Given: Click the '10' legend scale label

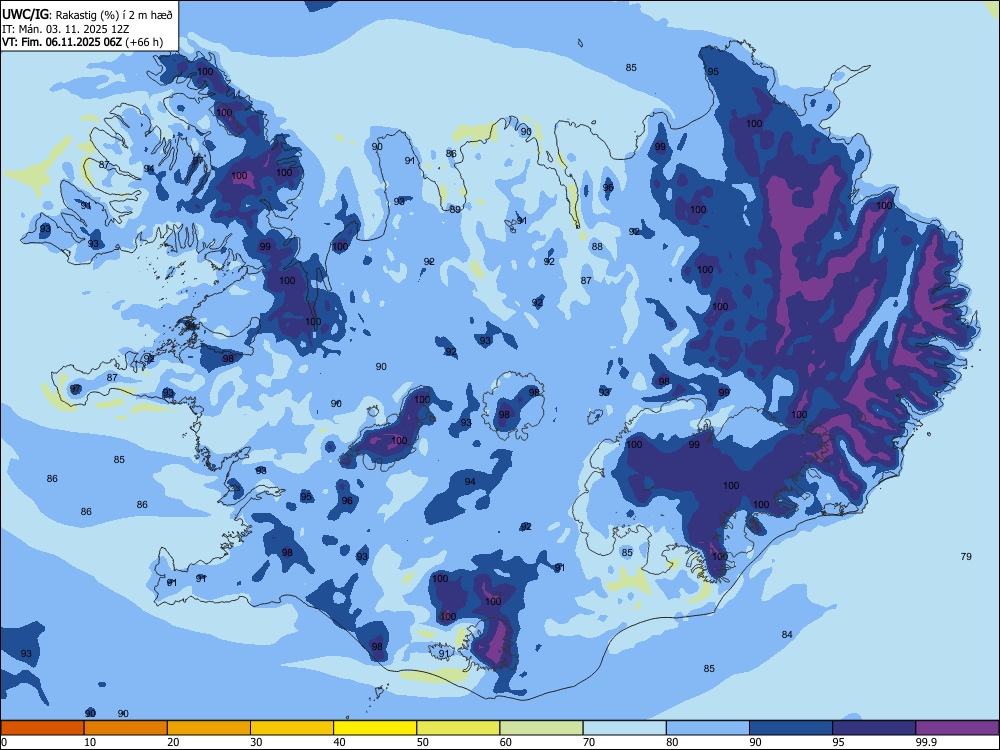Looking at the screenshot, I should coord(90,742).
